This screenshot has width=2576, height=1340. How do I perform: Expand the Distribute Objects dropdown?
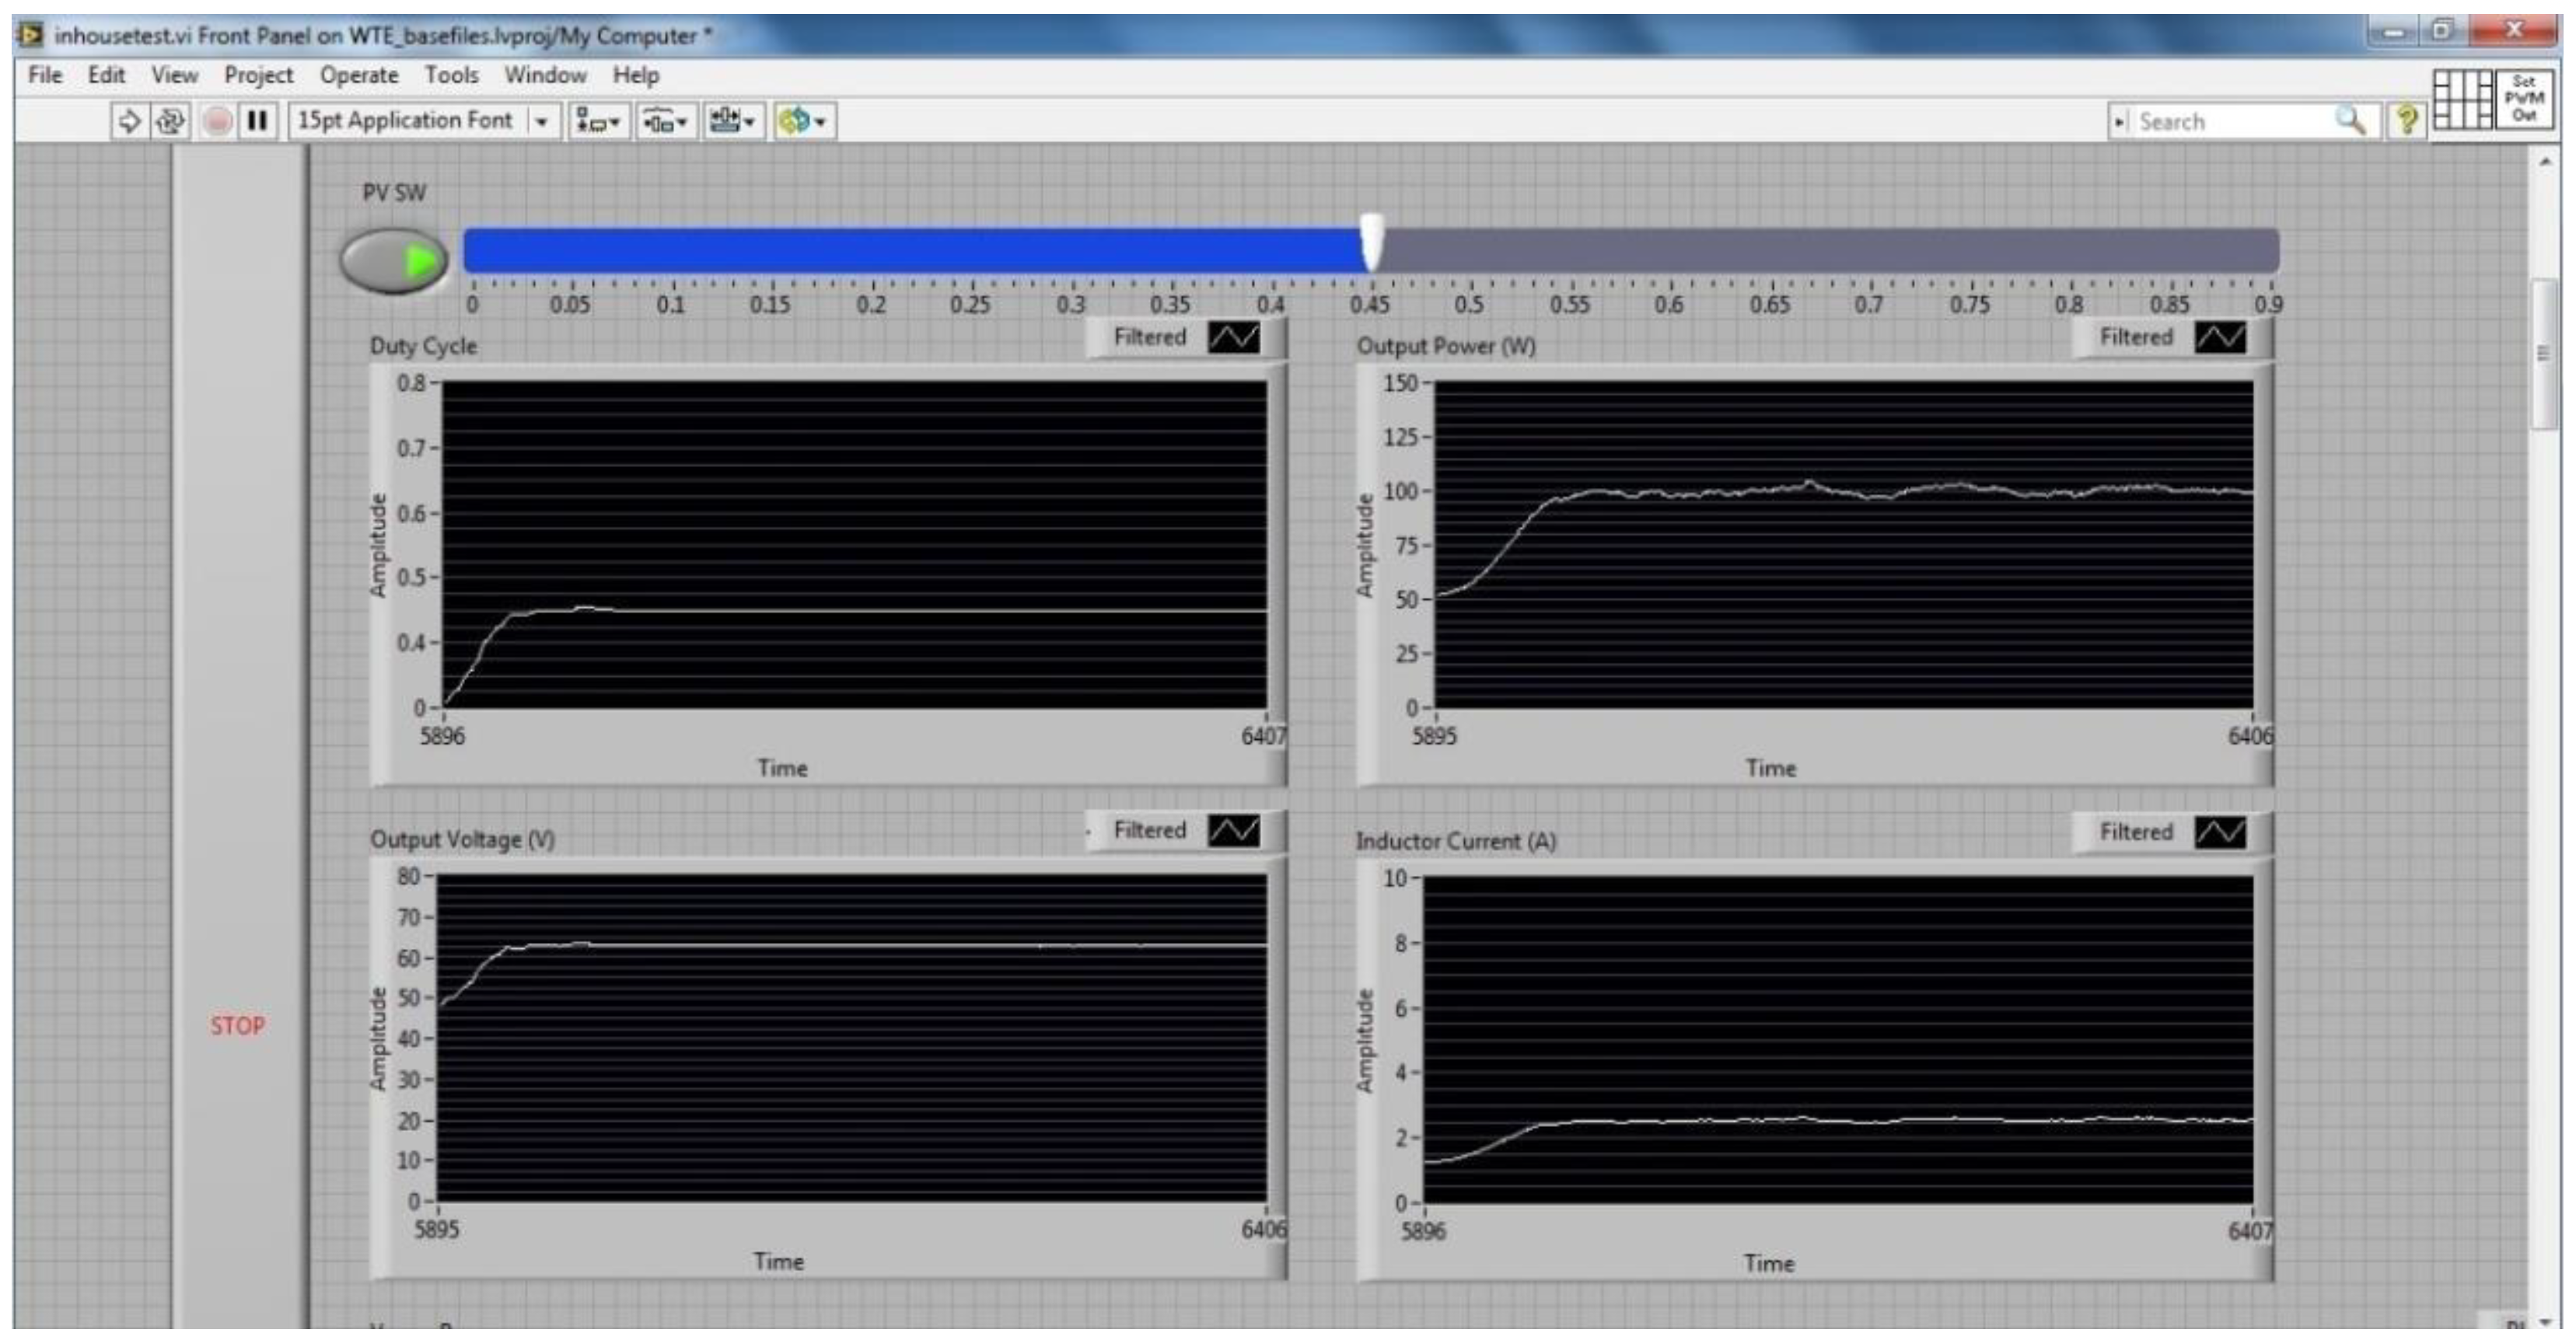coord(666,121)
